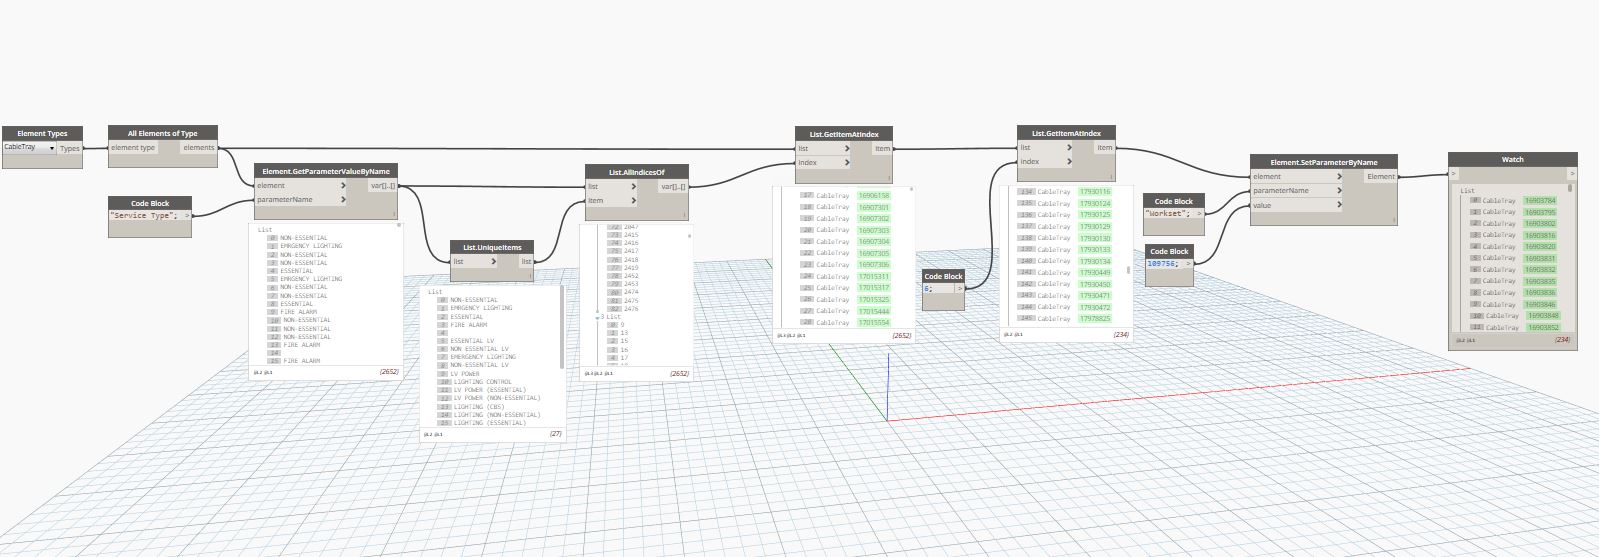Open list port chevron on List.AllIndicesOf

[636, 186]
